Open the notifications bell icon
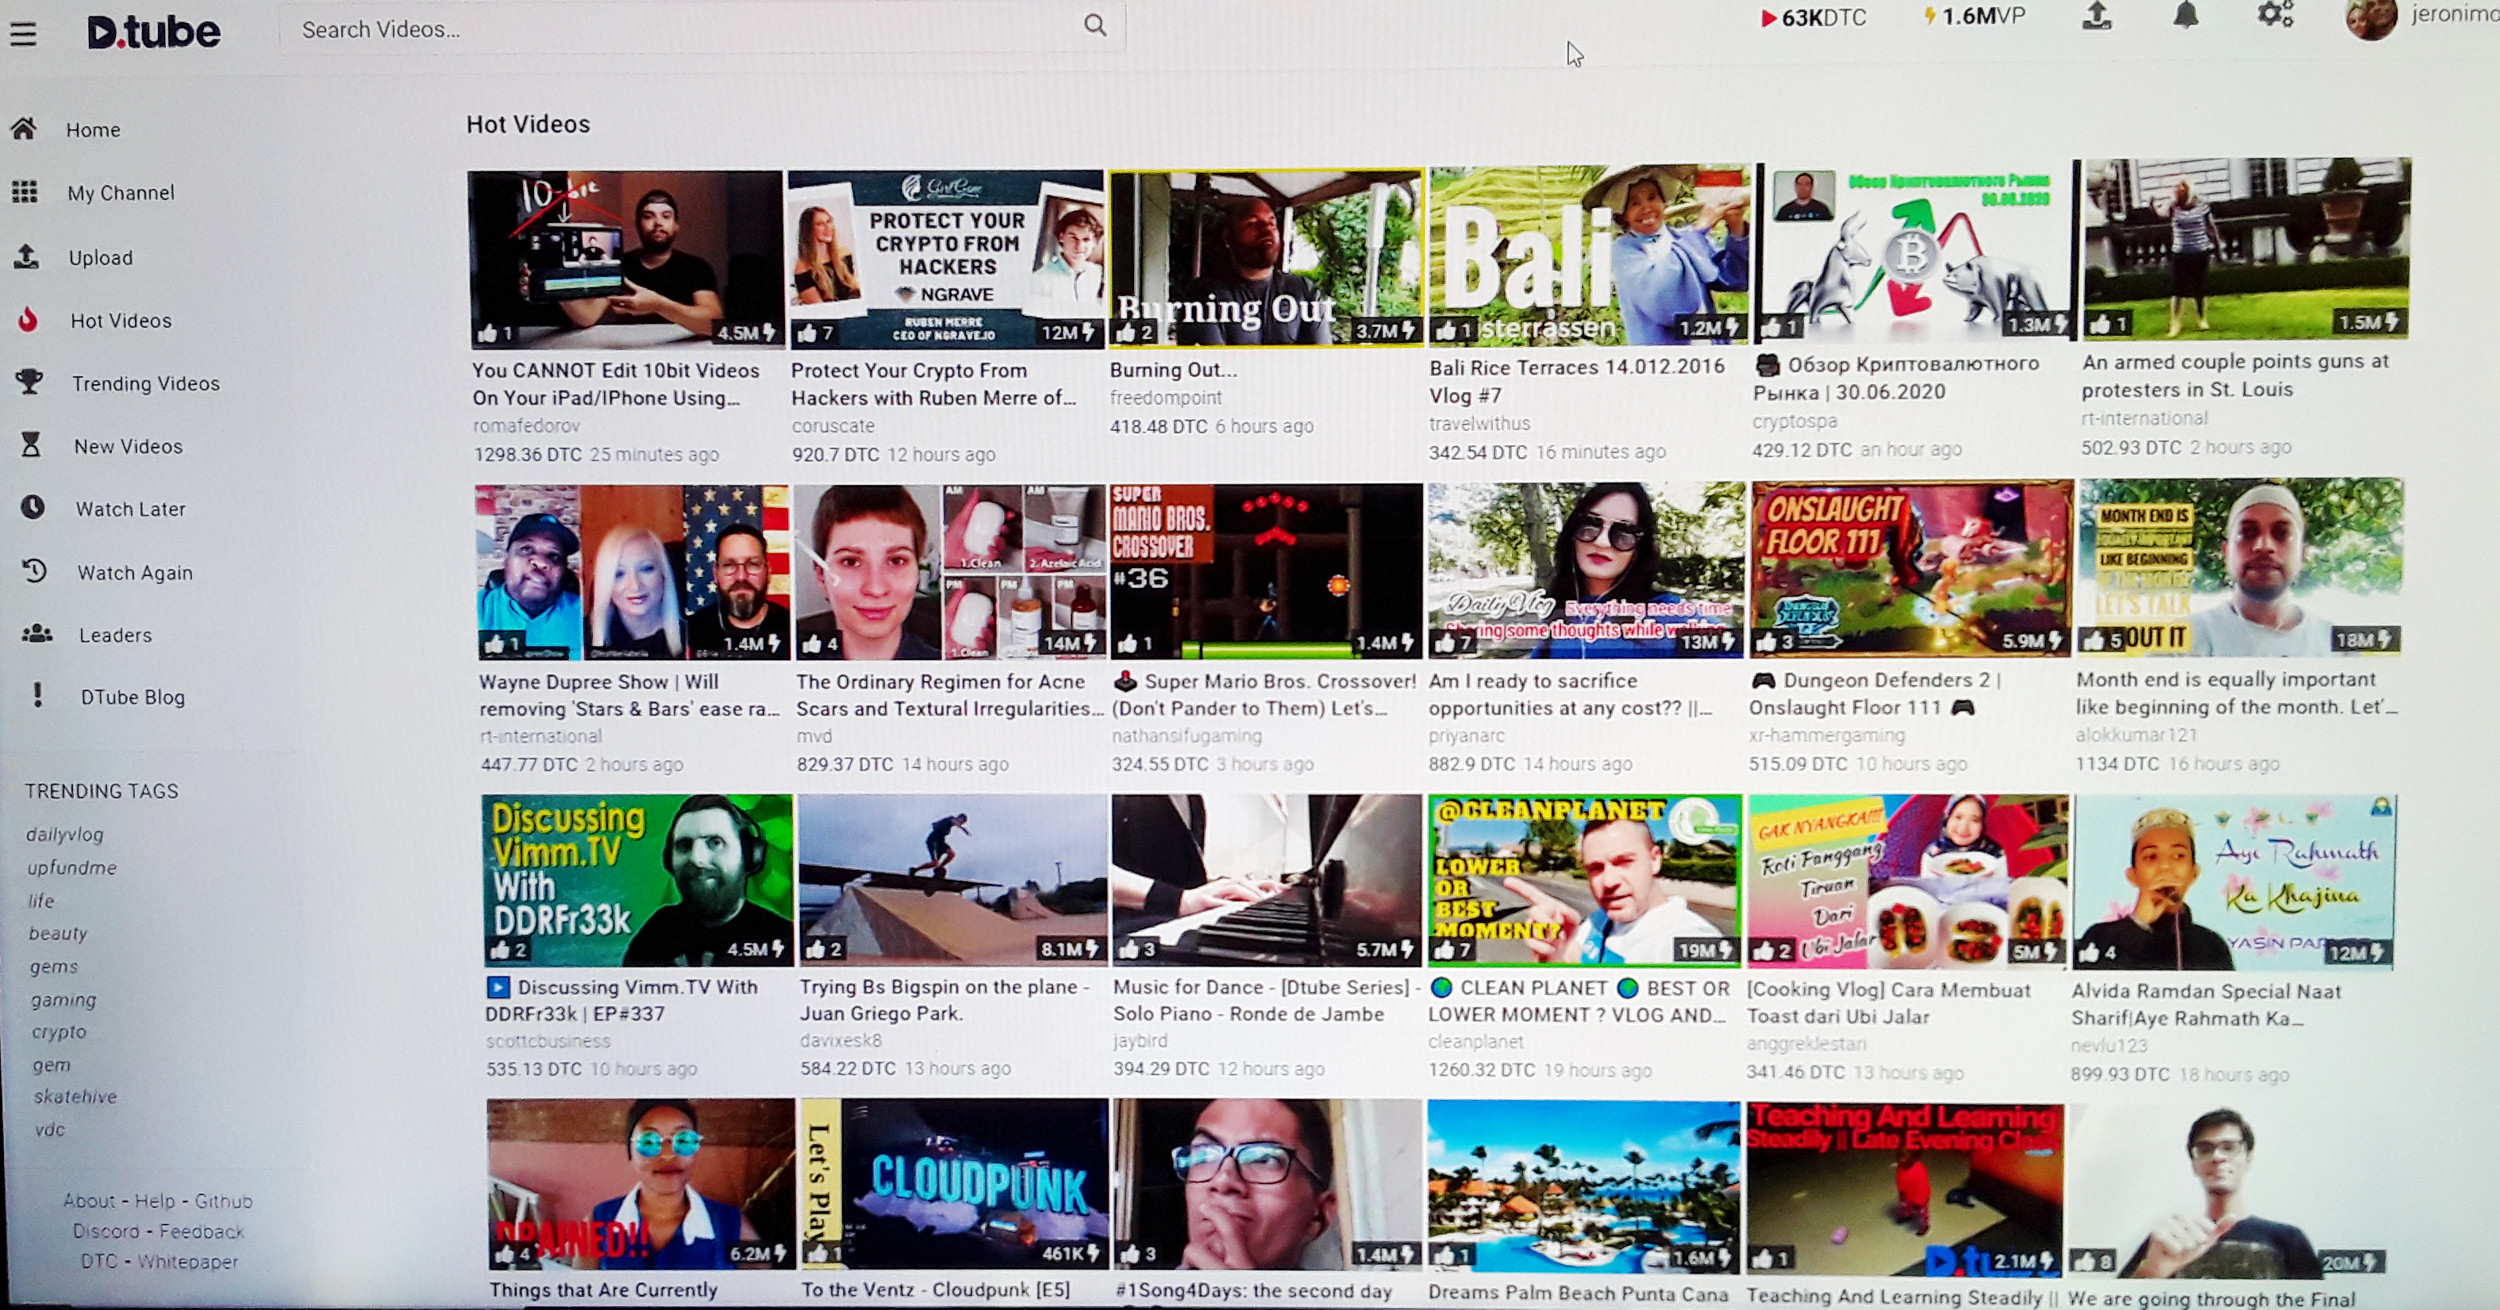 point(2186,15)
